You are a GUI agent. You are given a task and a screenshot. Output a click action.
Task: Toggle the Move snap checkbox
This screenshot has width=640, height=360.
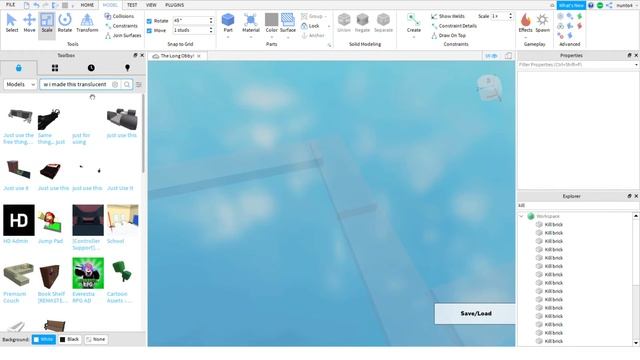(x=149, y=31)
